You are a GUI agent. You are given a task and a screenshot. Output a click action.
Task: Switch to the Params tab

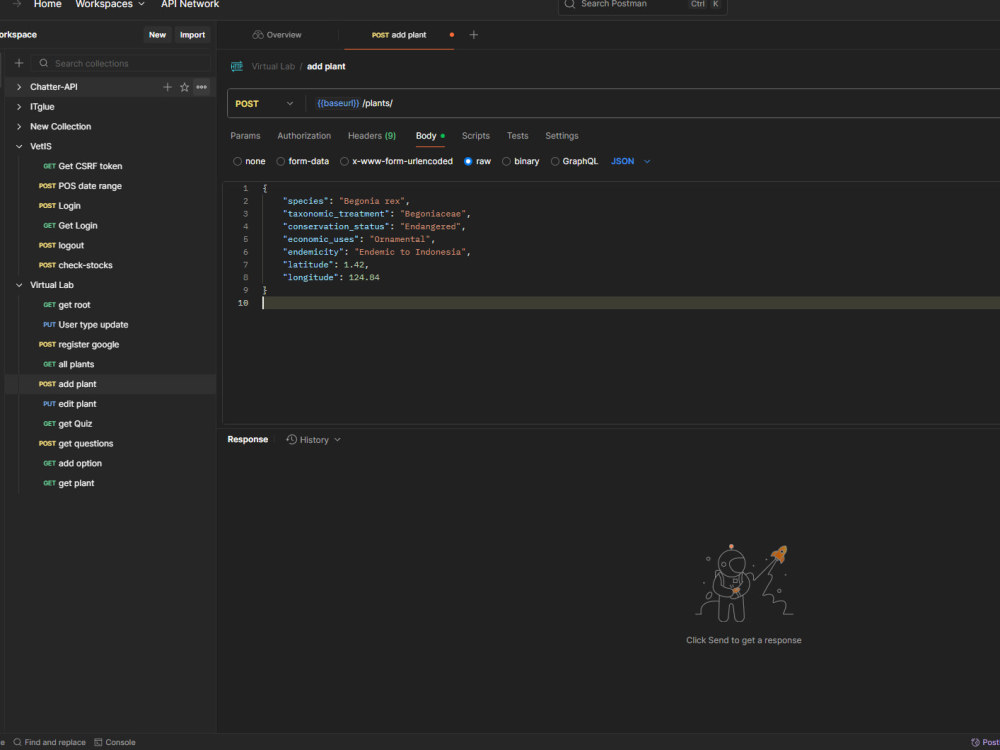point(246,136)
